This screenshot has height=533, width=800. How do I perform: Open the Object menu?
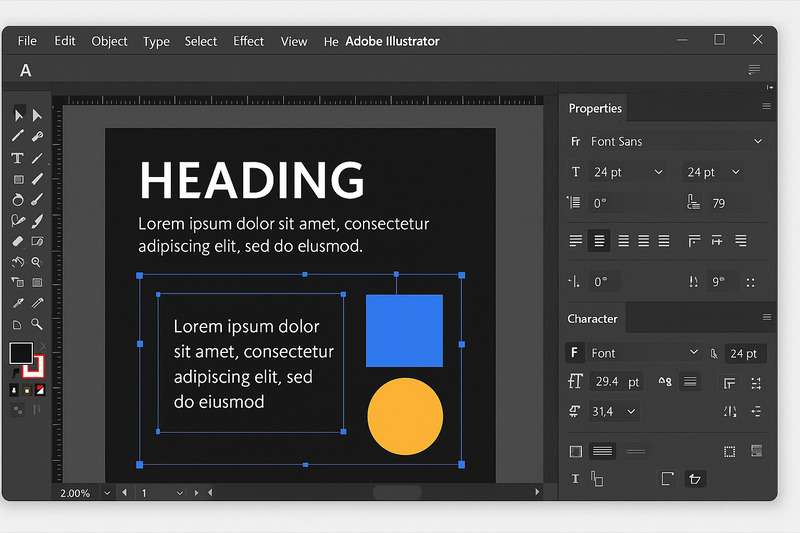point(109,41)
